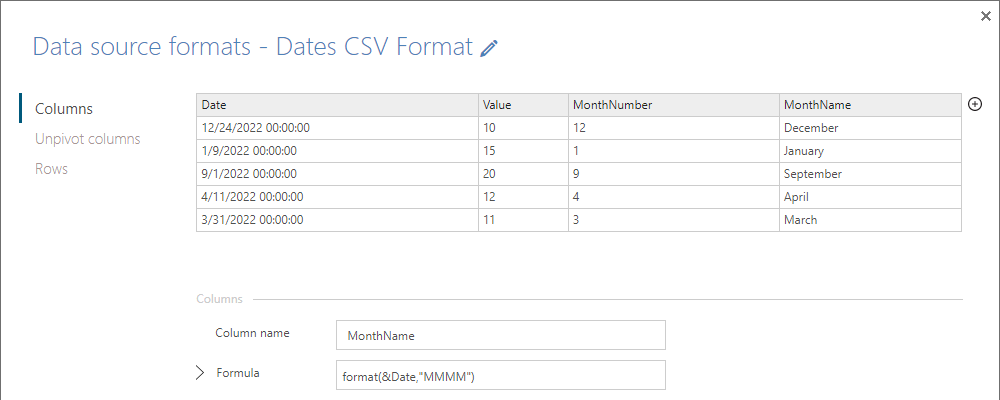Click the 3/31/2022 date cell
This screenshot has height=400, width=1000.
coord(337,219)
